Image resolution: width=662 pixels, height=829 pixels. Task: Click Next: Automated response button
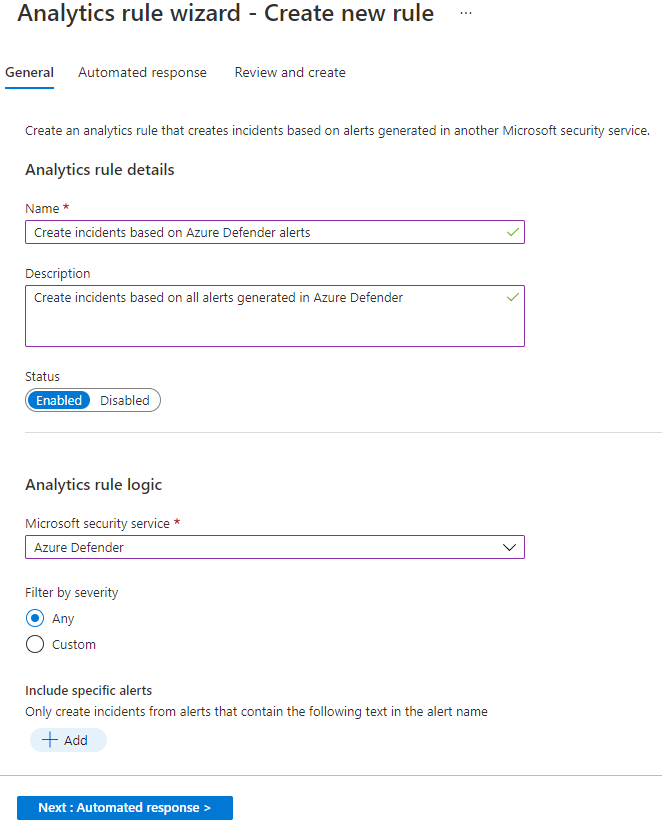point(125,808)
